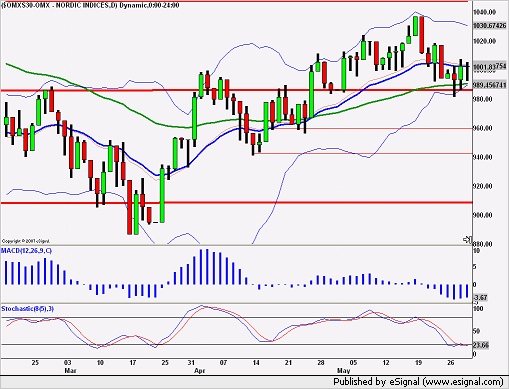
Task: Click the 14 date label
Action: [x=256, y=363]
